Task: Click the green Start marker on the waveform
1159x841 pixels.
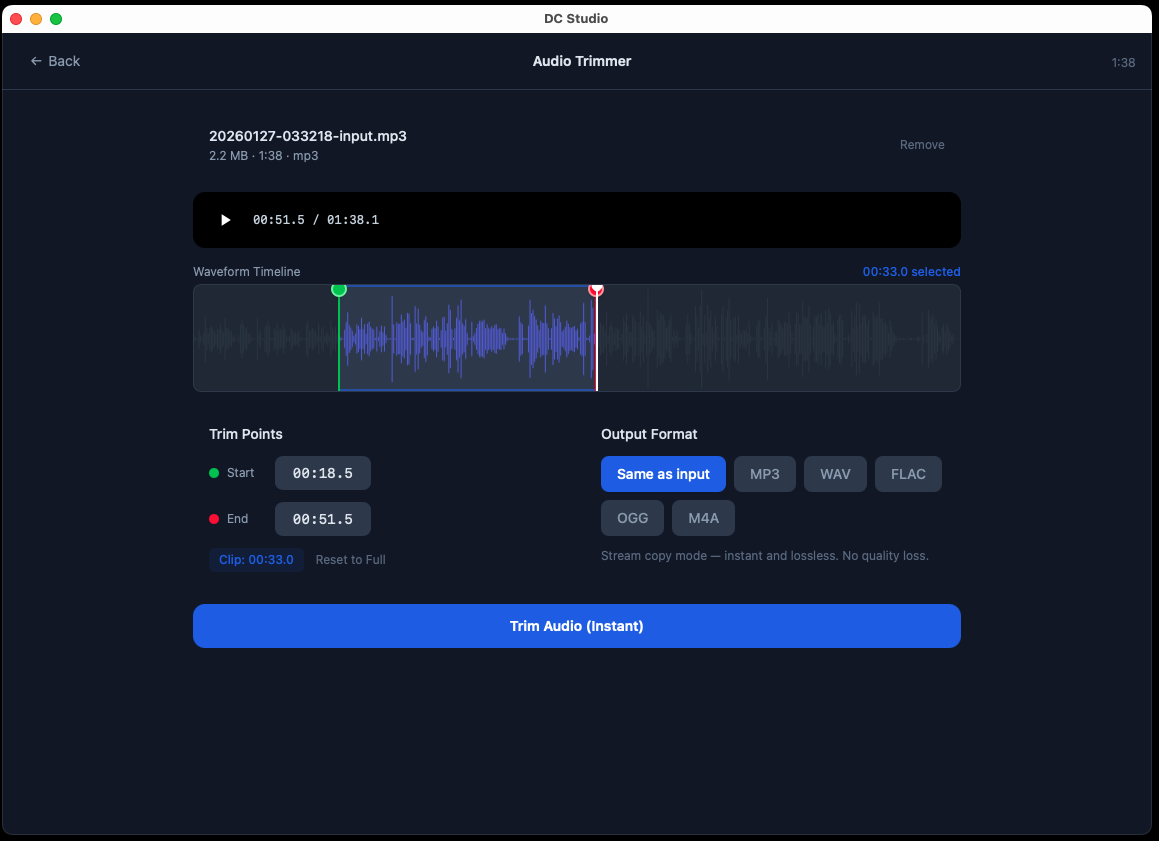Action: (339, 290)
